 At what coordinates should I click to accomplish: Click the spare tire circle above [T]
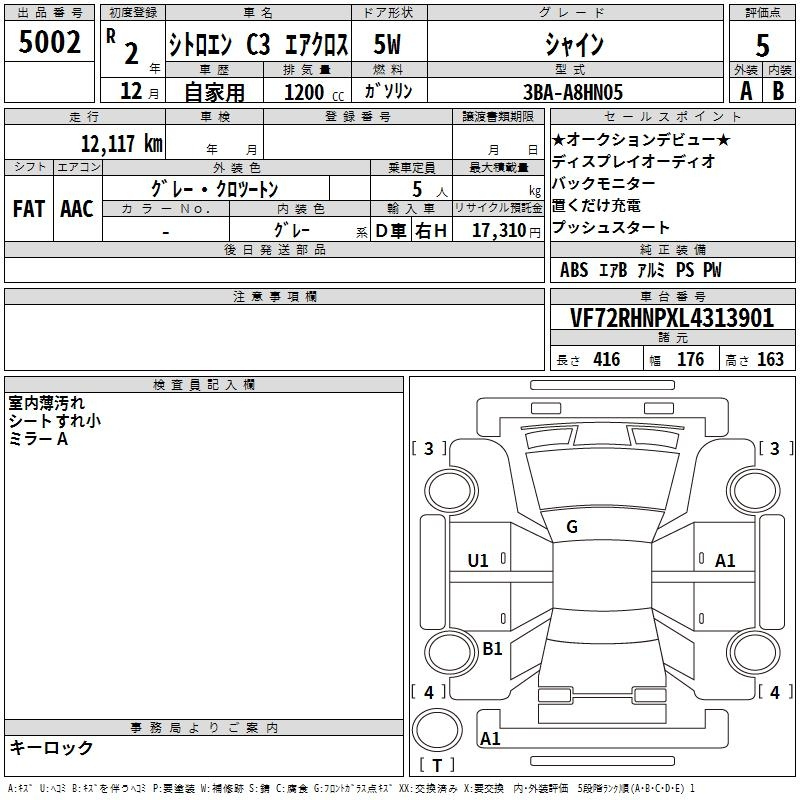click(x=437, y=730)
